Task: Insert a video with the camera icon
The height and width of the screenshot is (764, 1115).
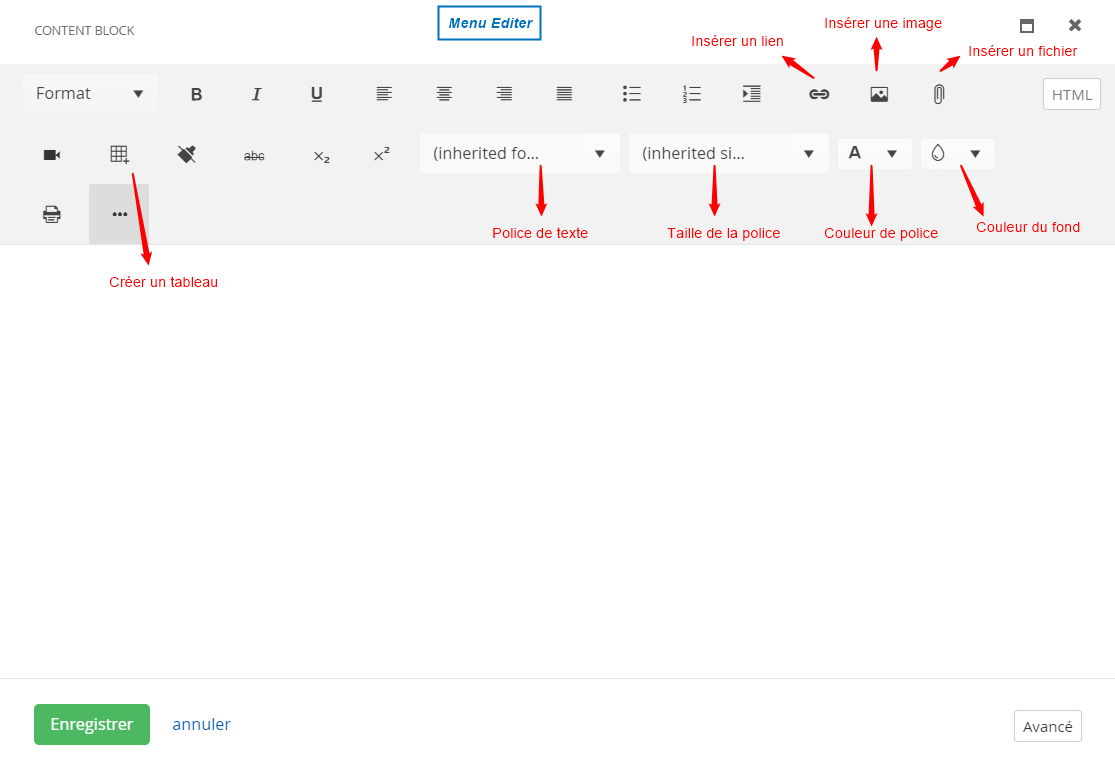Action: click(x=52, y=155)
